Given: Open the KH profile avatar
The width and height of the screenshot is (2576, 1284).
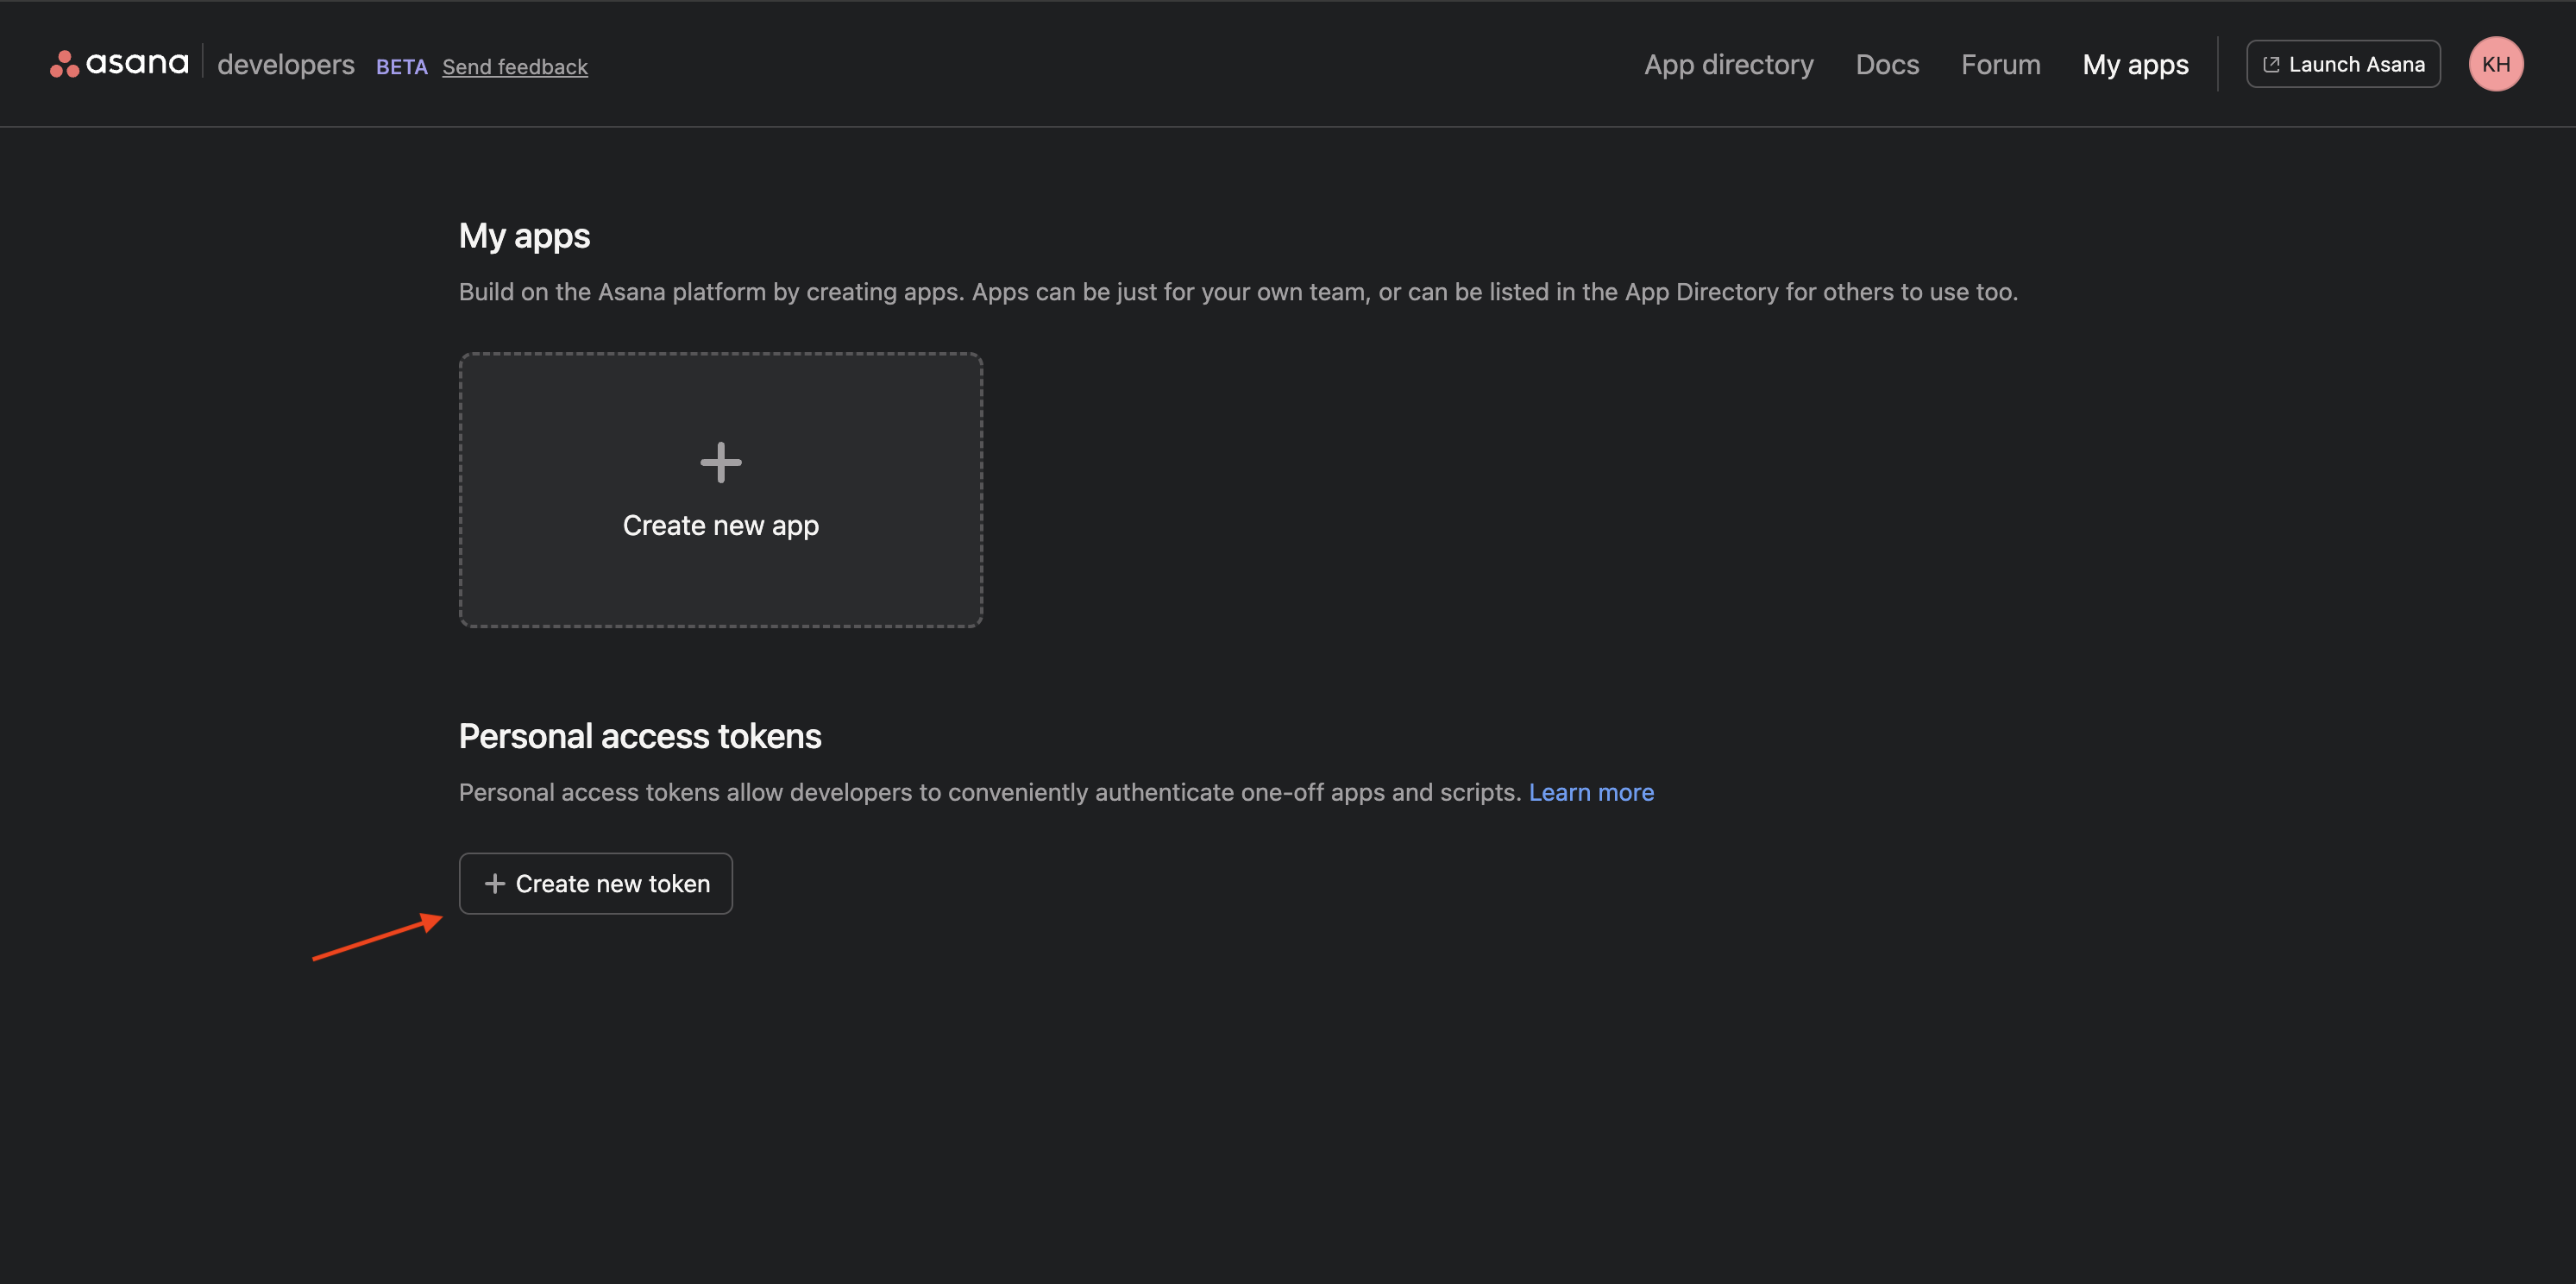Looking at the screenshot, I should [2495, 64].
